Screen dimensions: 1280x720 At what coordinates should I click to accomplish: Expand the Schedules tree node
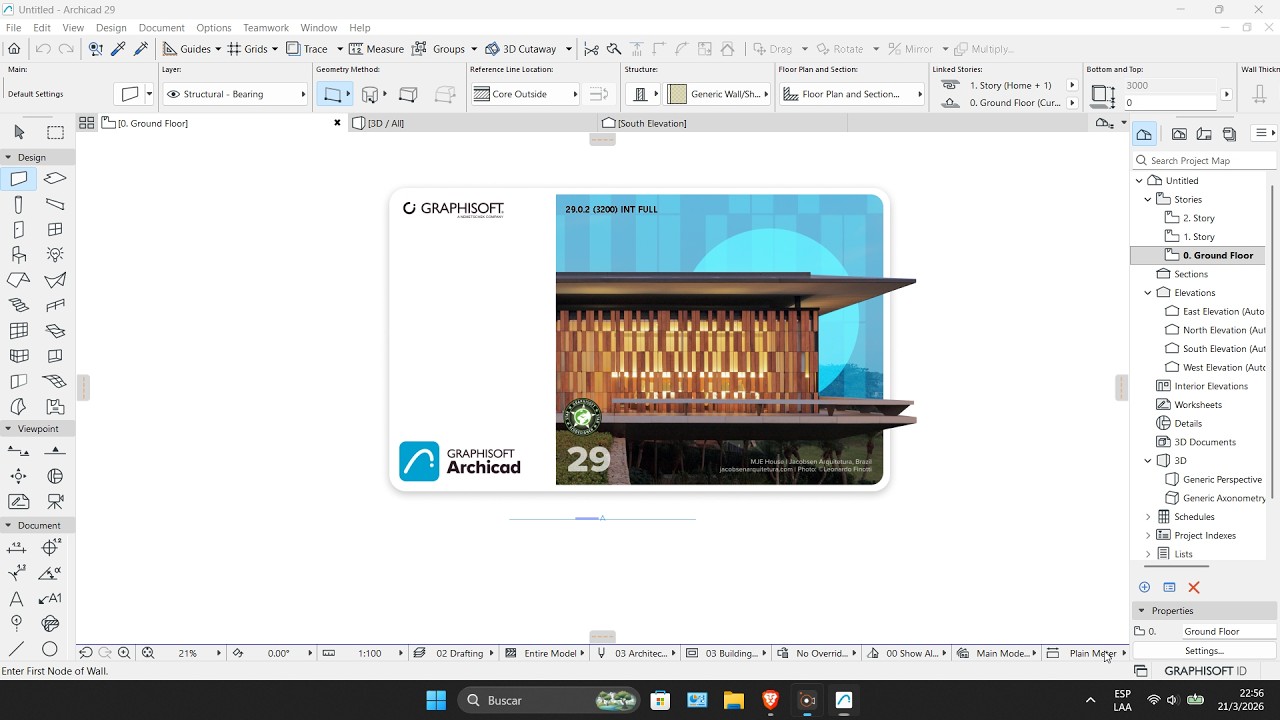tap(1148, 517)
